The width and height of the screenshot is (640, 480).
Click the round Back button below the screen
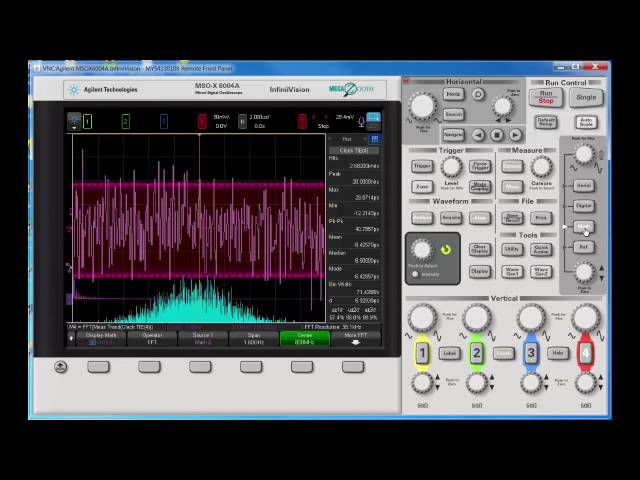(x=60, y=367)
